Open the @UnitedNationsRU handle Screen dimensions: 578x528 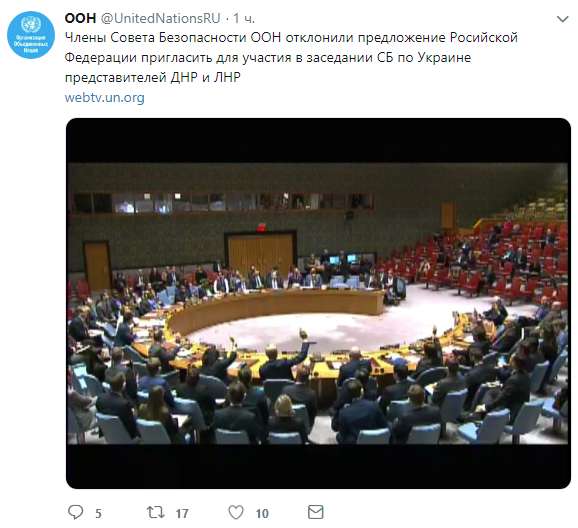pos(160,18)
